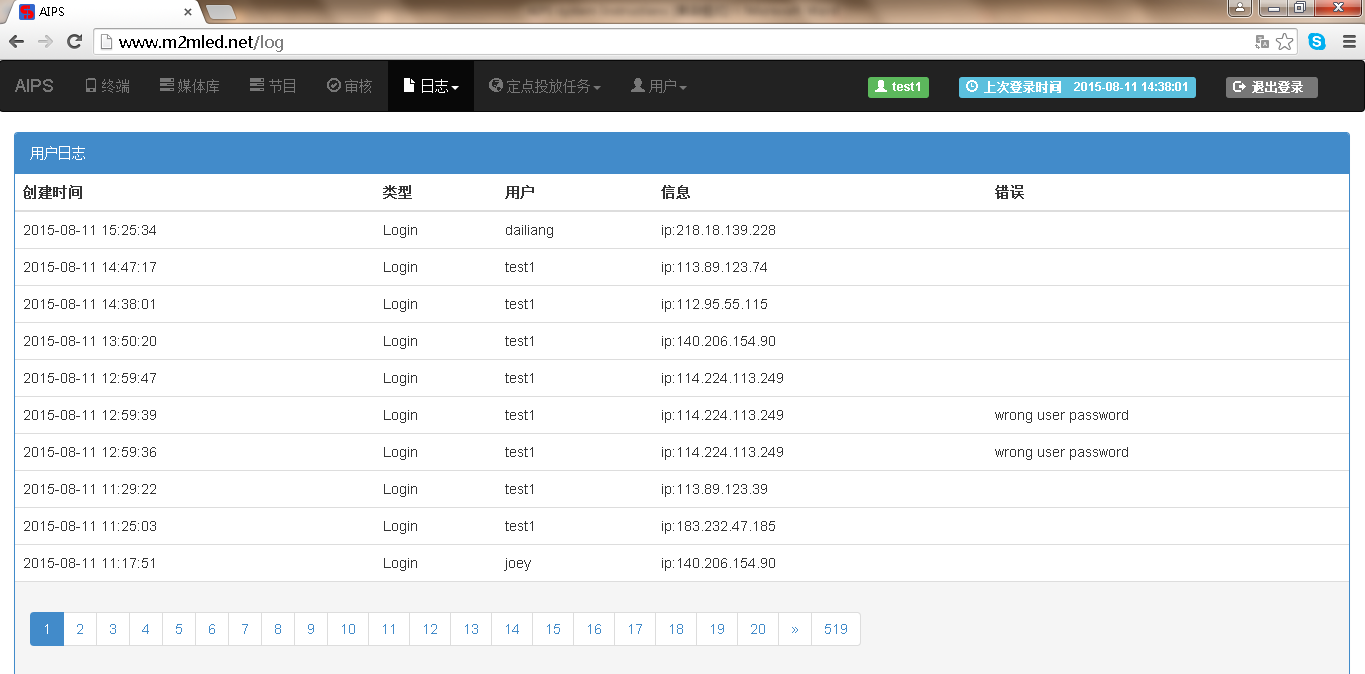Reload the page with the refresh icon
Viewport: 1365px width, 674px height.
point(74,42)
